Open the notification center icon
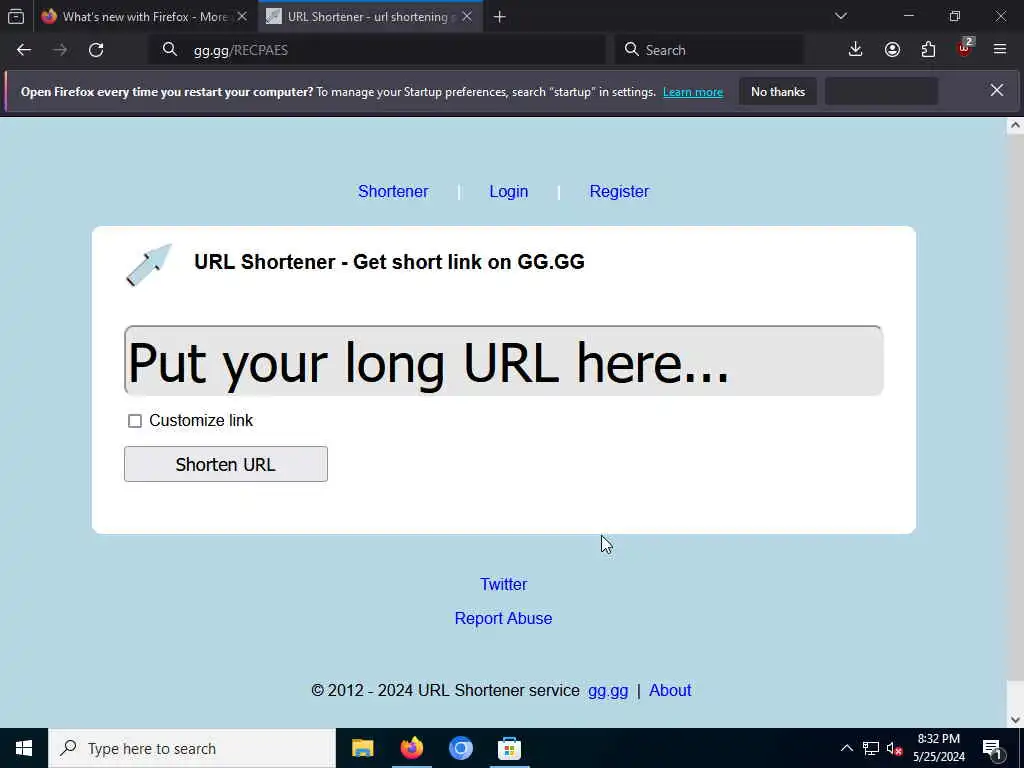Image resolution: width=1024 pixels, height=768 pixels. 992,748
